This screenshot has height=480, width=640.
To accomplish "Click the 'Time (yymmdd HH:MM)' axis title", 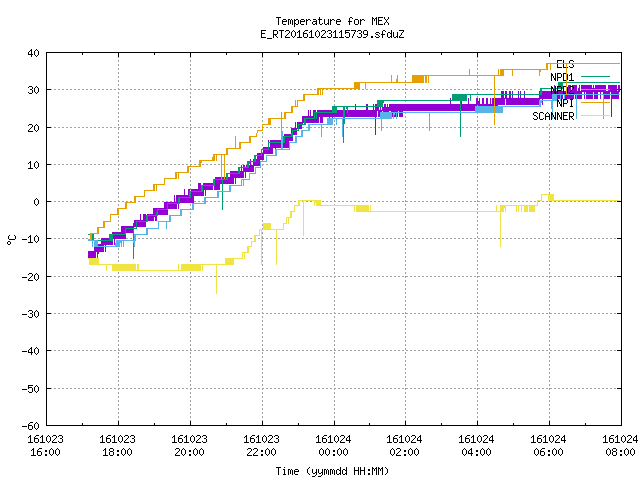I will 332,471.
